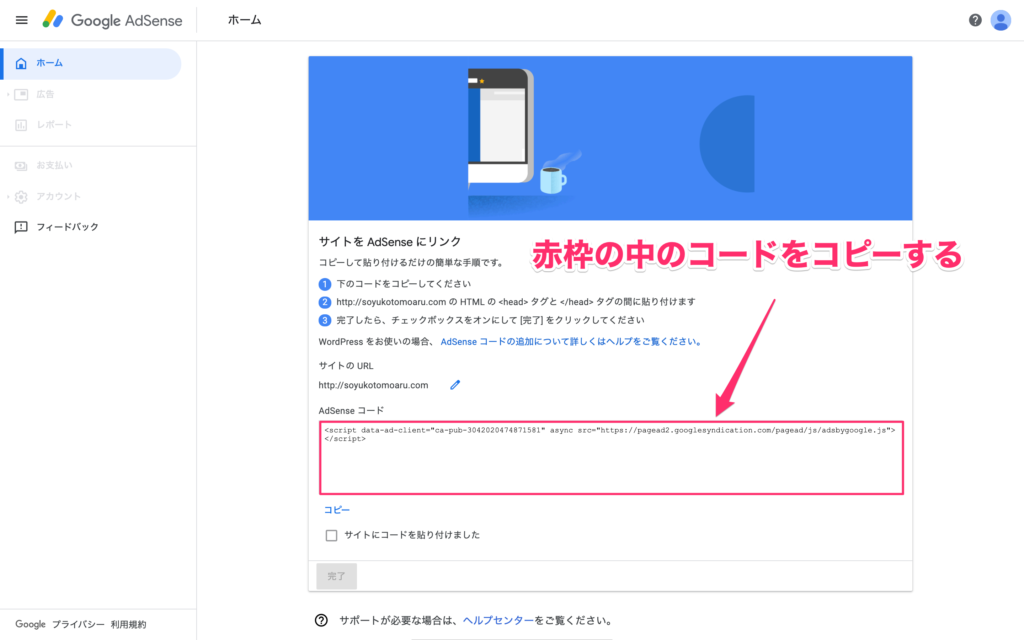Click the AdSense コード label

tap(351, 411)
